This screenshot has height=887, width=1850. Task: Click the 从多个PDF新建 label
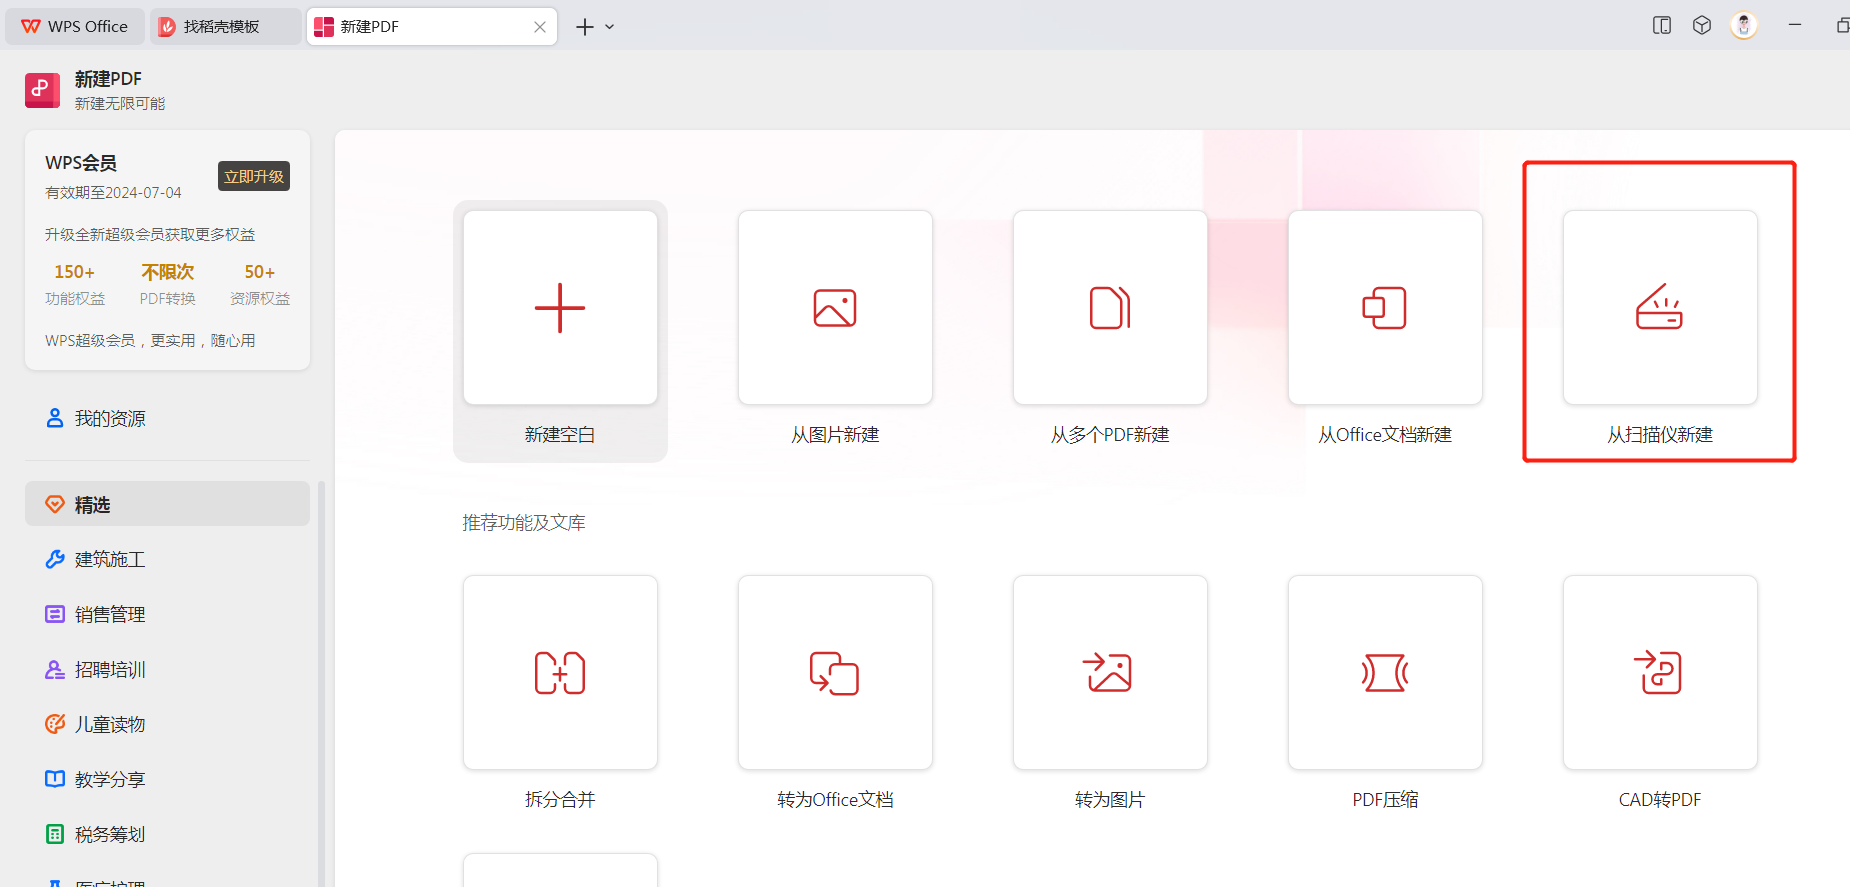[1110, 435]
